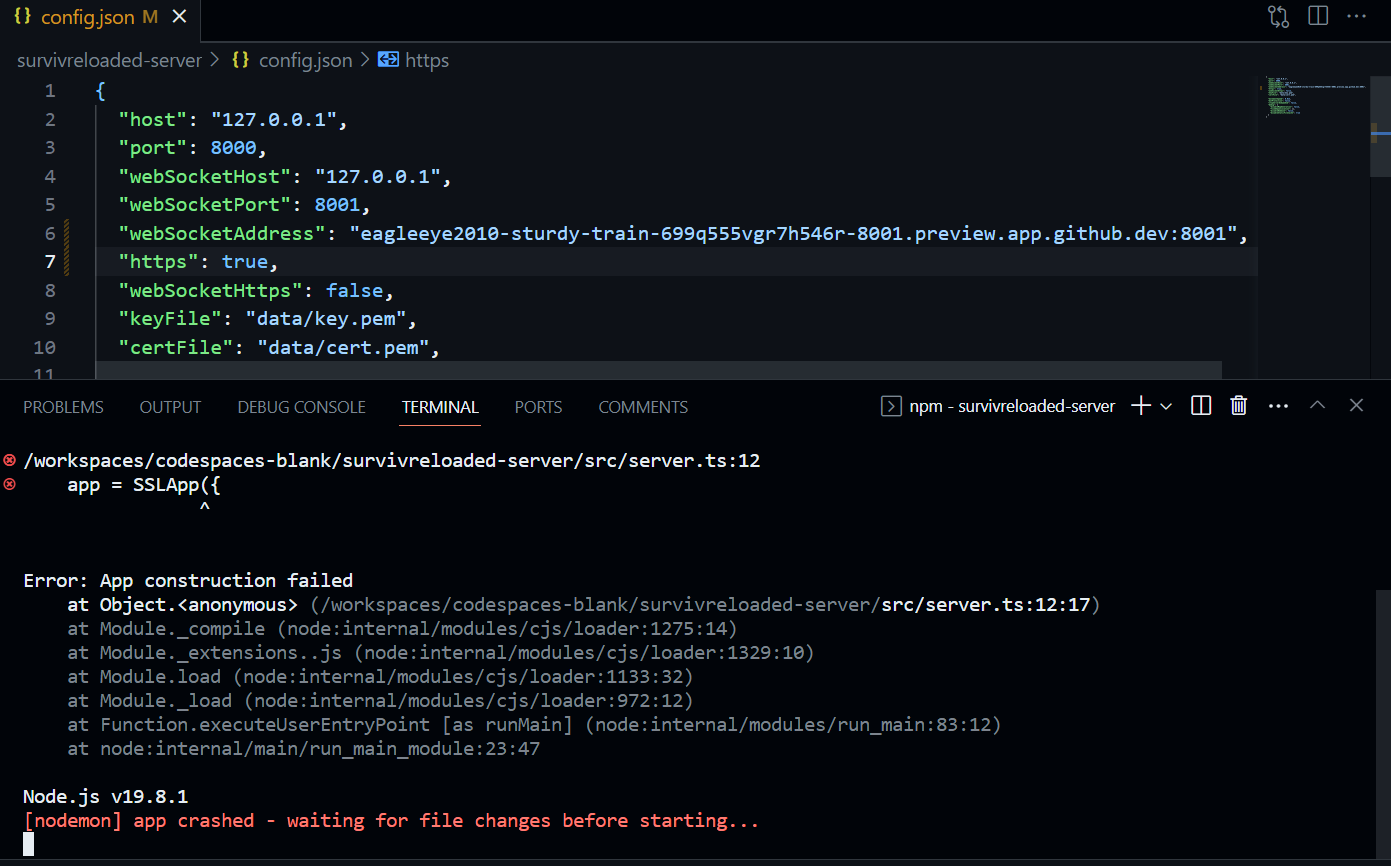Click the value false after "webSocketHttps"
1391x866 pixels.
click(x=354, y=291)
